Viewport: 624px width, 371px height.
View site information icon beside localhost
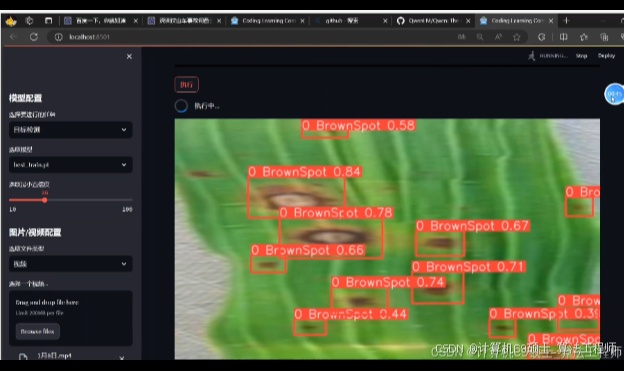pyautogui.click(x=58, y=37)
